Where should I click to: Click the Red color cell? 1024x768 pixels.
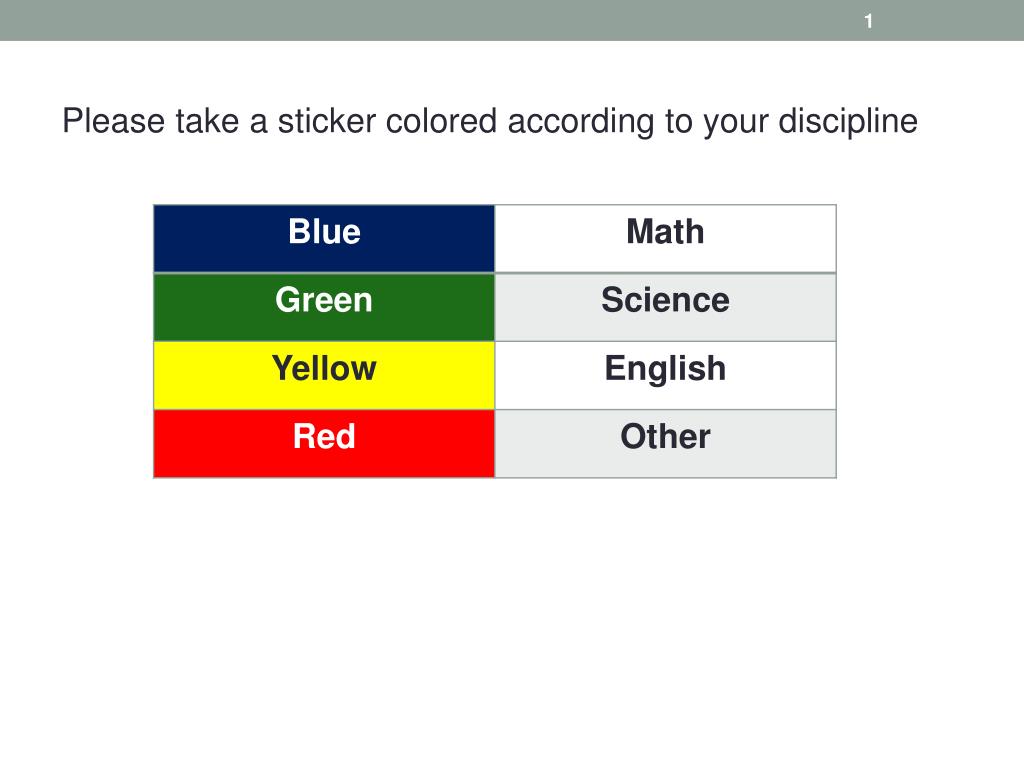324,444
